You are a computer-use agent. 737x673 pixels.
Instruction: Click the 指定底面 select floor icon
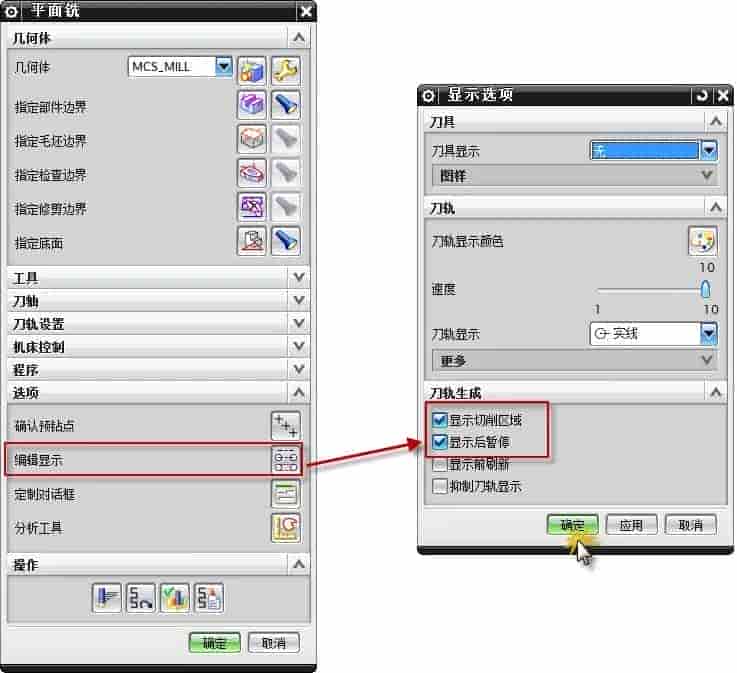point(252,241)
